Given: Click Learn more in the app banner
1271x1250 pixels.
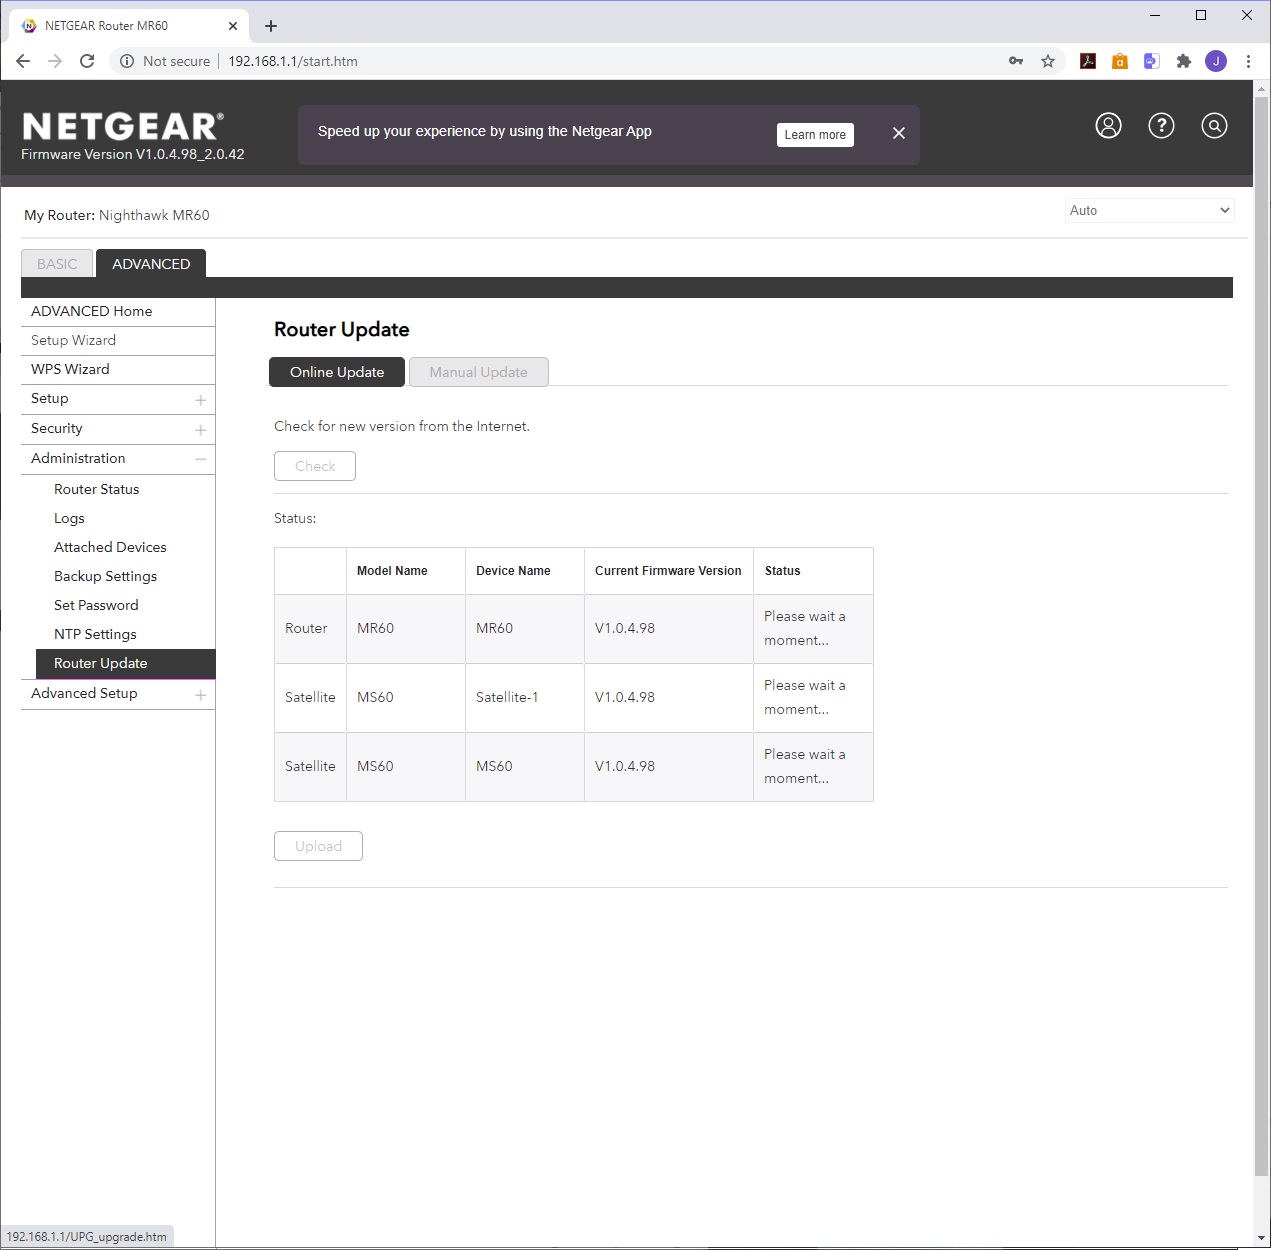Looking at the screenshot, I should point(815,135).
